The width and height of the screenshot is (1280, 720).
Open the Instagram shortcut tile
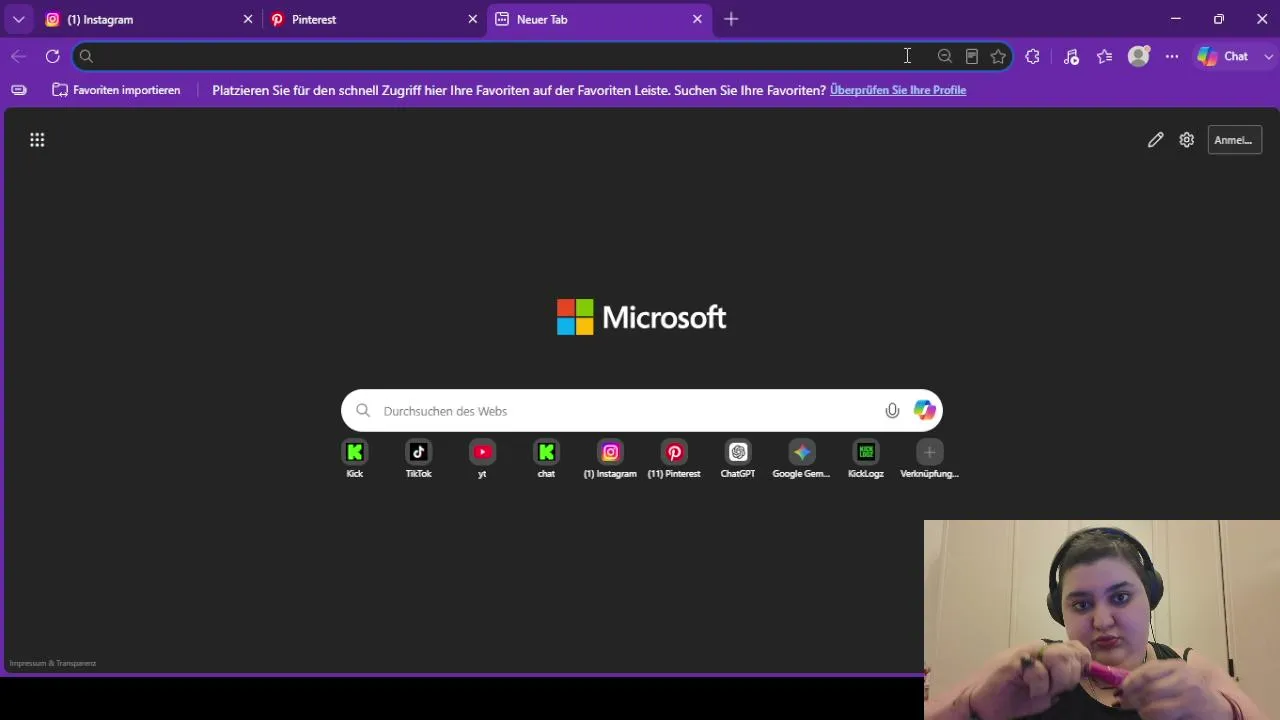pyautogui.click(x=610, y=460)
